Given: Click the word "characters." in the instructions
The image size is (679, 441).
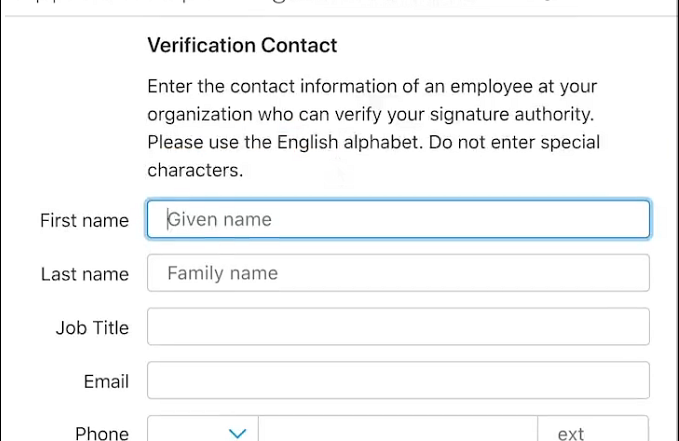Looking at the screenshot, I should coord(195,170).
